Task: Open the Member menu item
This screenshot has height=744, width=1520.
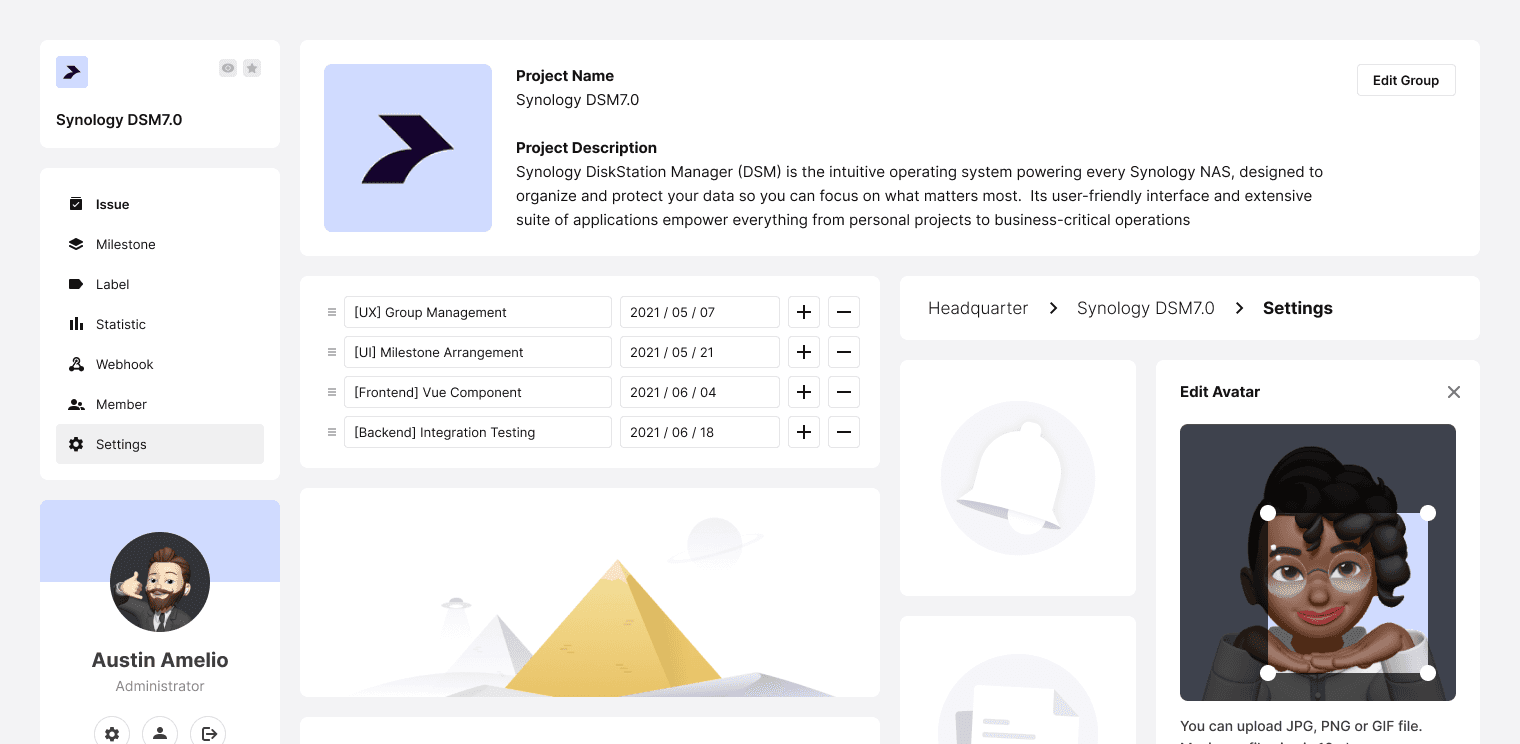Action: pyautogui.click(x=160, y=404)
